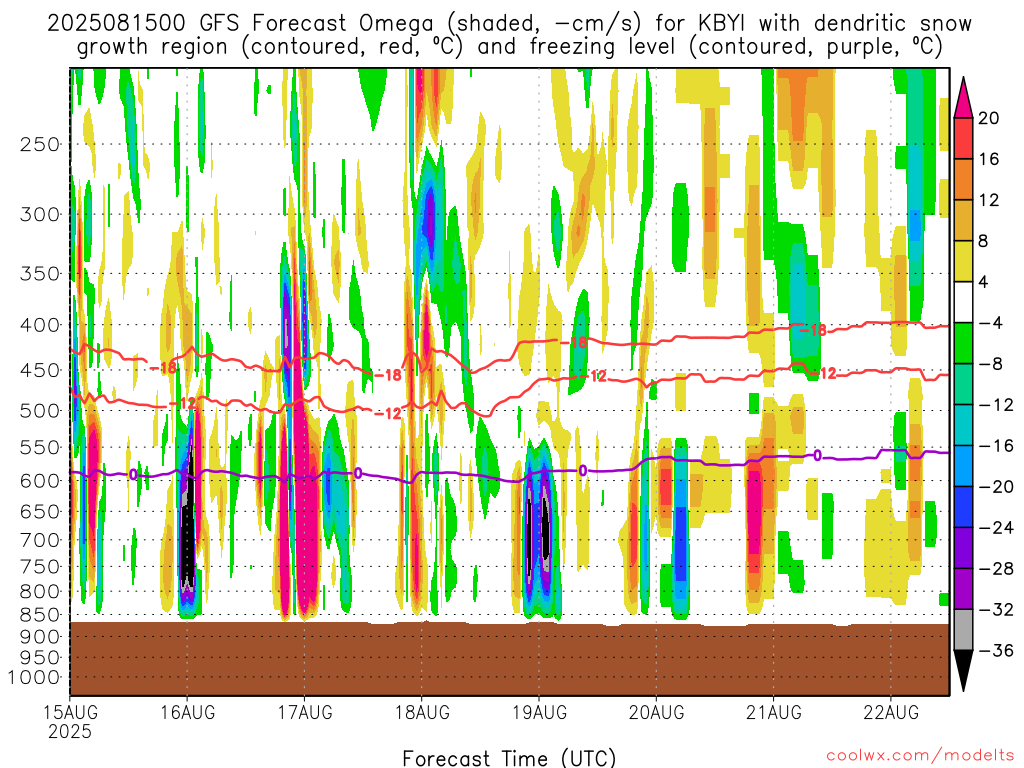Viewport: 1024px width, 768px height.
Task: Click the 350 pressure level label
Action: click(x=40, y=274)
